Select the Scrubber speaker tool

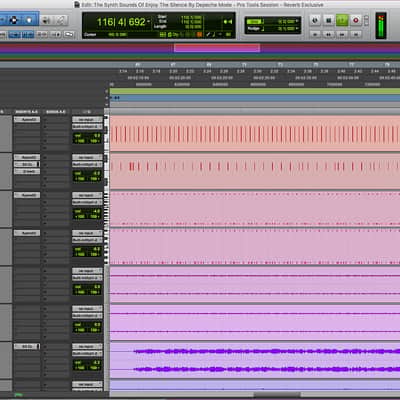click(46, 21)
